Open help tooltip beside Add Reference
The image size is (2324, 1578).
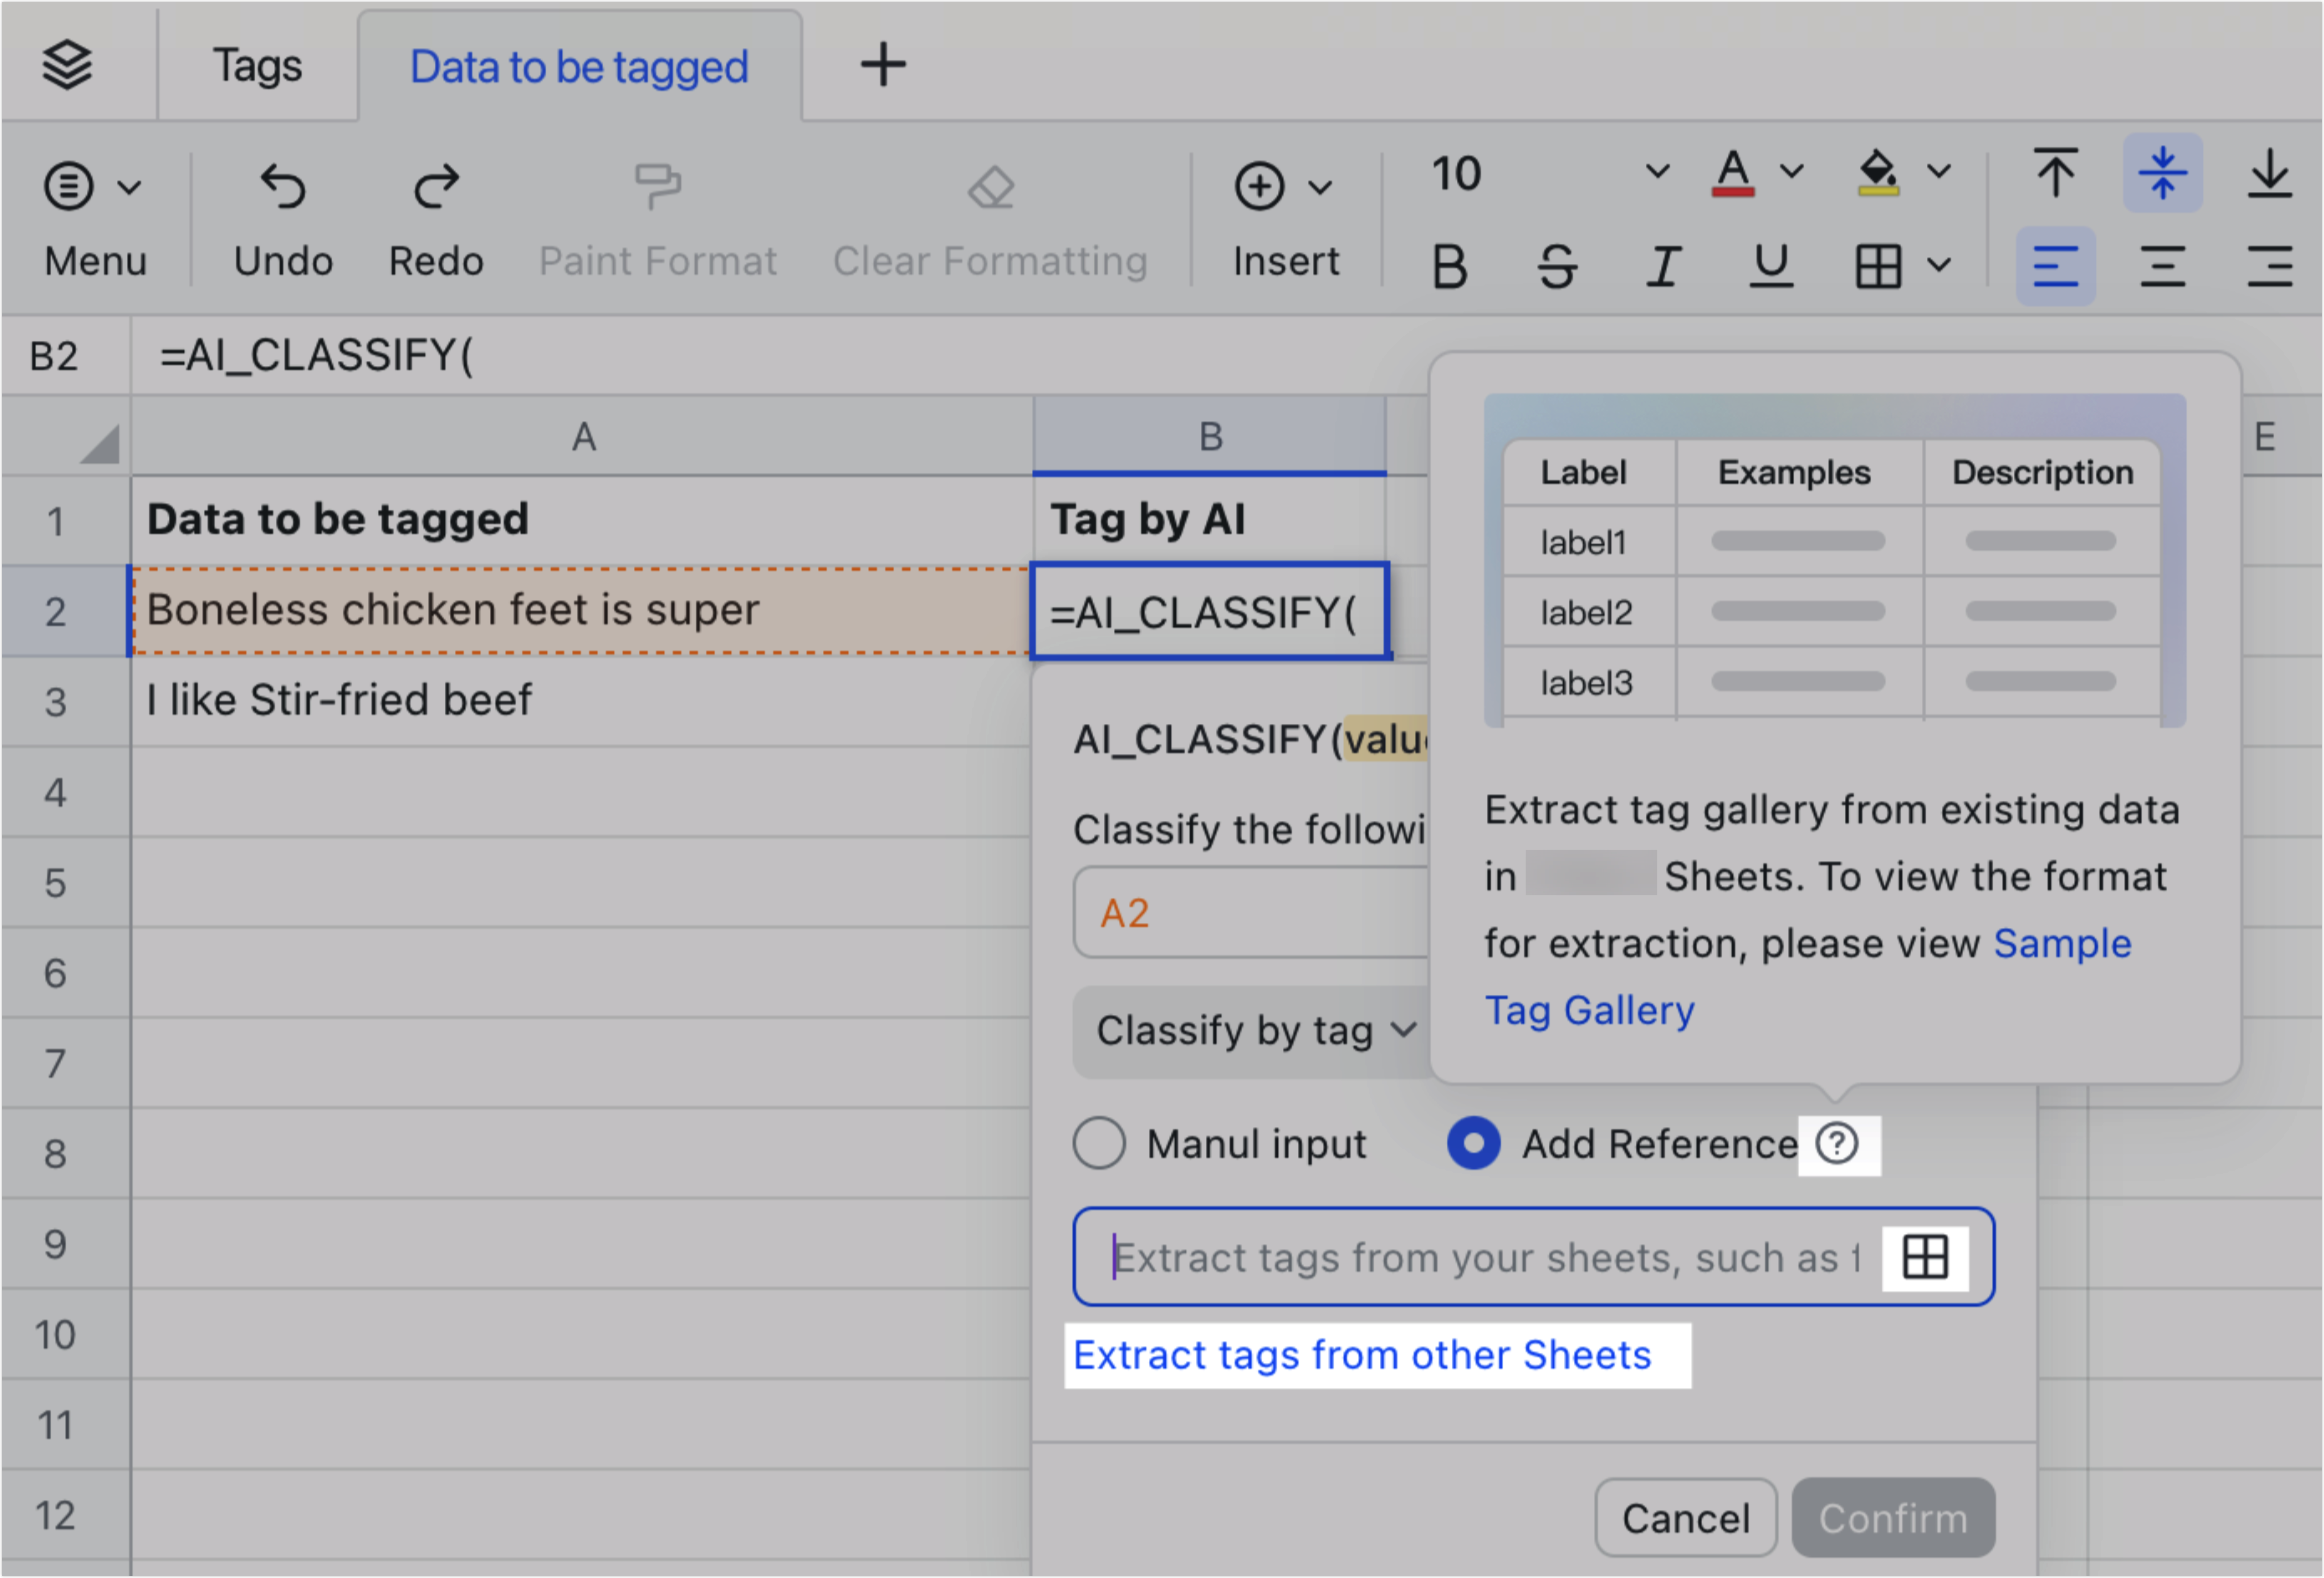pos(1838,1144)
